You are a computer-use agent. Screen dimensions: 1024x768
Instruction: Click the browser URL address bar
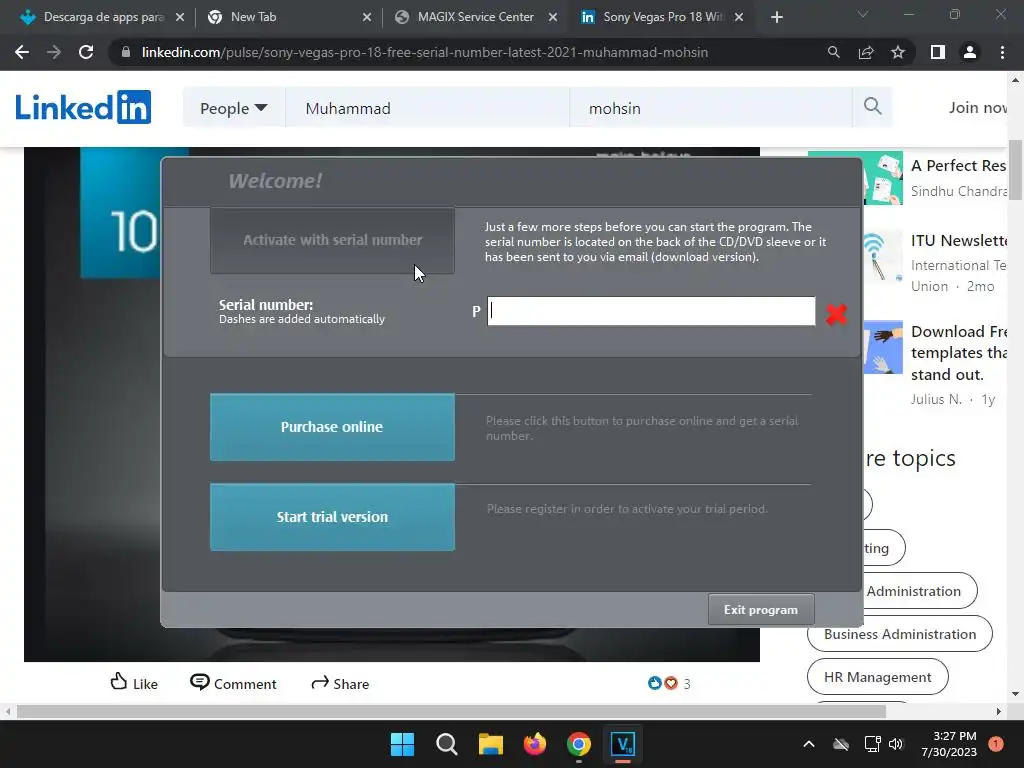(x=424, y=52)
